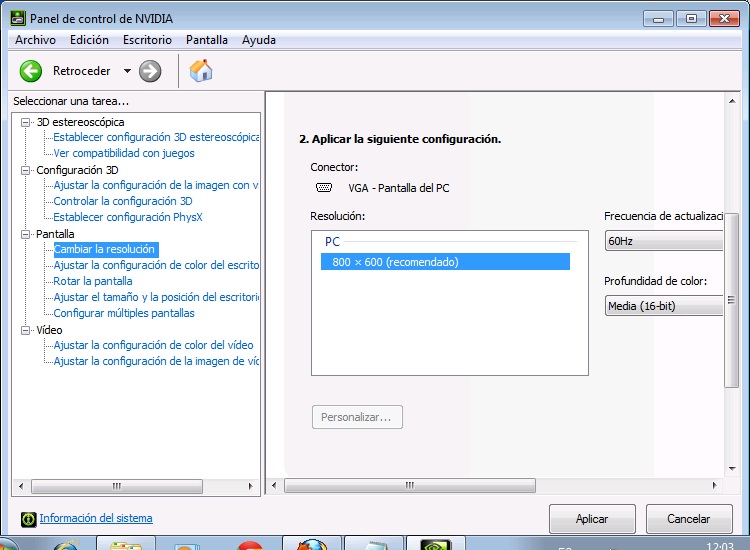Click the right pane's horizontal scrollbar thumb
Screen dimensions: 750x550
pos(409,486)
